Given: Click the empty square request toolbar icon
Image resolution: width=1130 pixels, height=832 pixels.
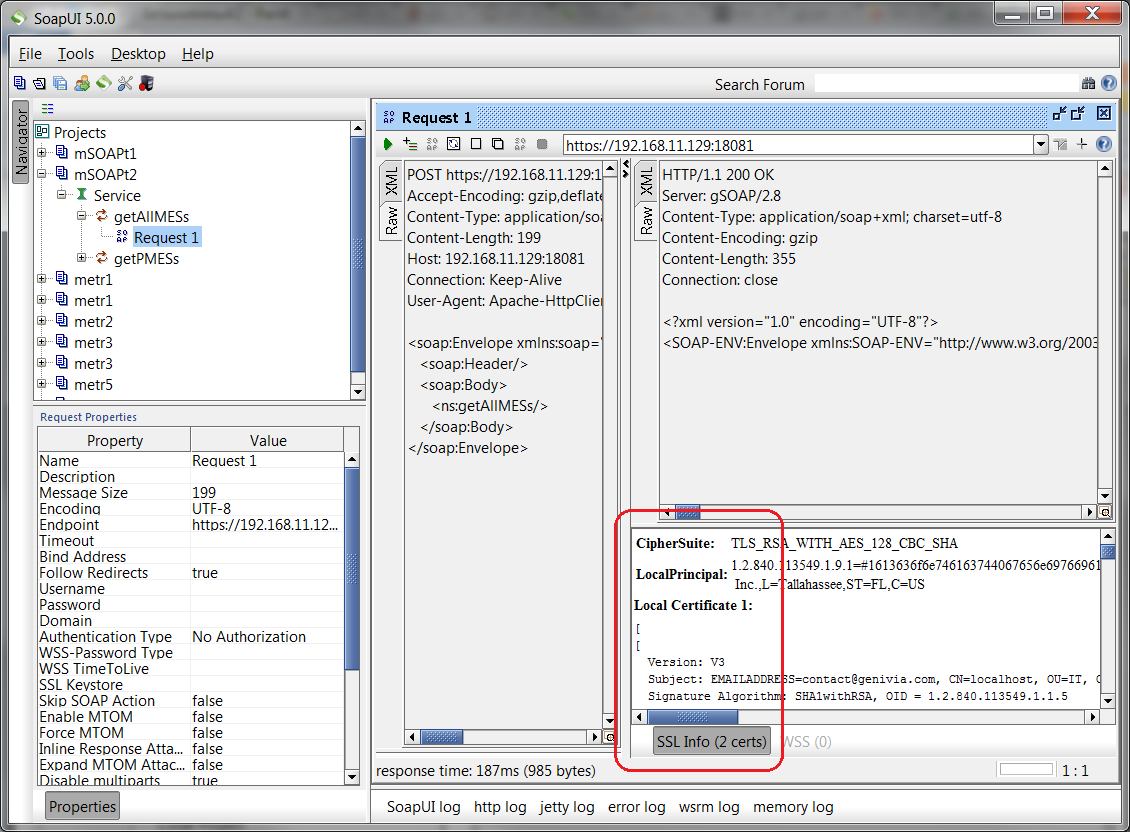Looking at the screenshot, I should [476, 144].
